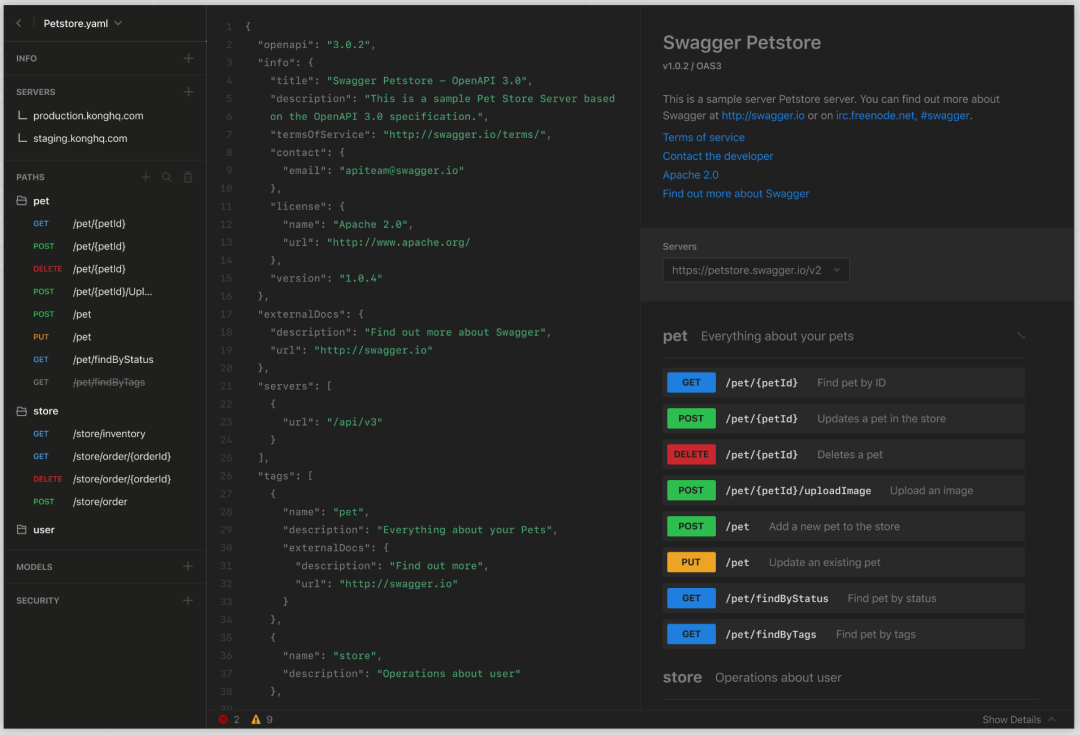The height and width of the screenshot is (735, 1080).
Task: Click the plus icon in PATHS header
Action: coord(145,177)
